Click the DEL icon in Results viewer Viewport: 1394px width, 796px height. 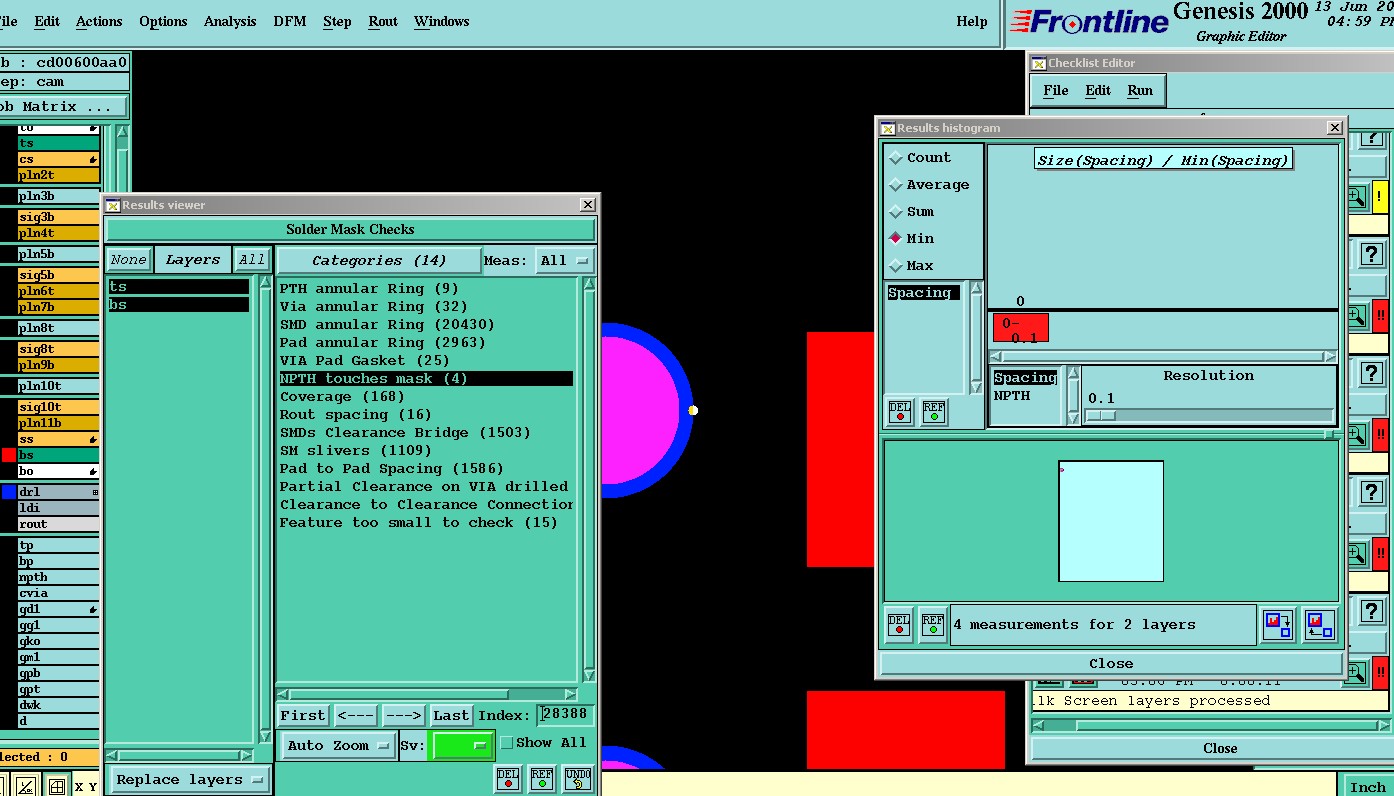tap(508, 778)
